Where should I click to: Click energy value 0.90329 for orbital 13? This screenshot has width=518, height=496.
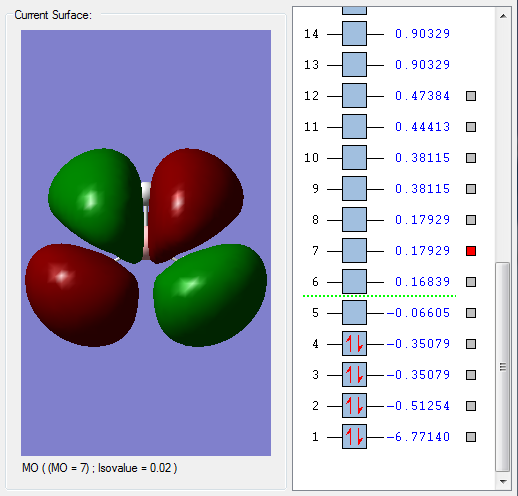point(422,65)
